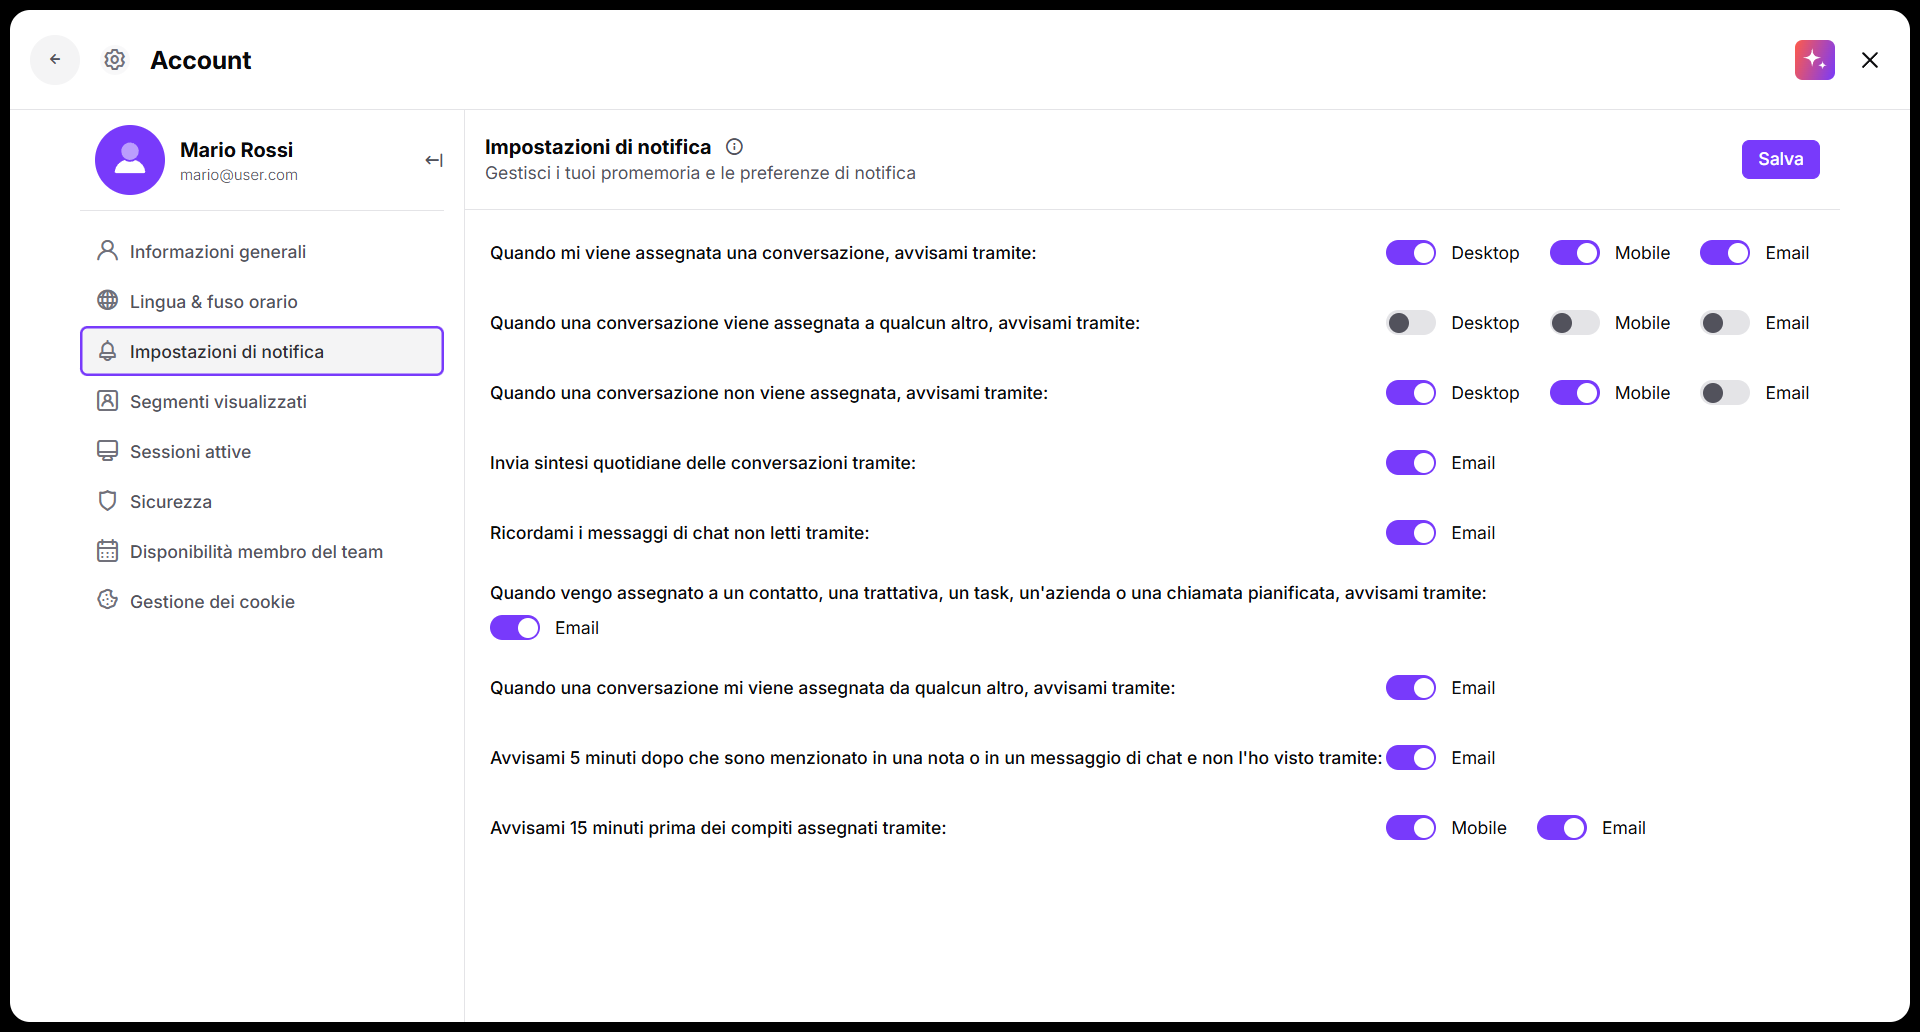The height and width of the screenshot is (1032, 1920).
Task: Collapse the sidebar using the arrow icon
Action: 434,160
